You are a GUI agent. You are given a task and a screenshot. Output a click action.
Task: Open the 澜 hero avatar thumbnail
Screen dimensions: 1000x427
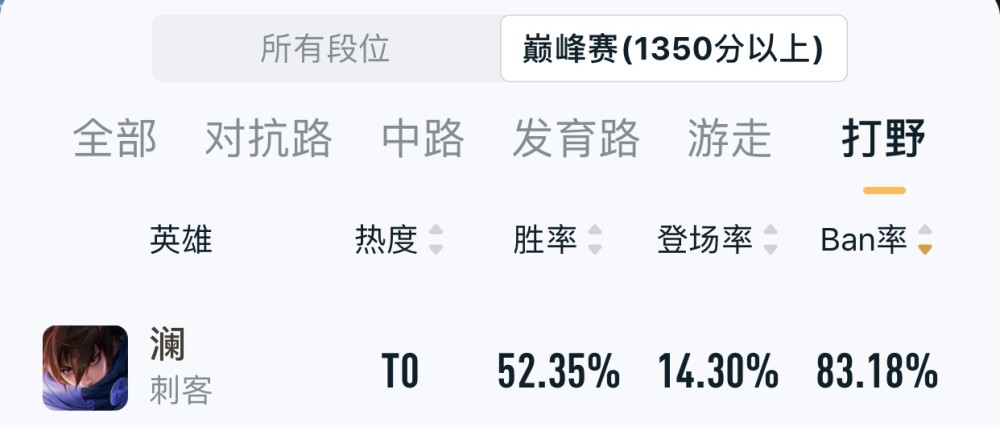(x=85, y=368)
